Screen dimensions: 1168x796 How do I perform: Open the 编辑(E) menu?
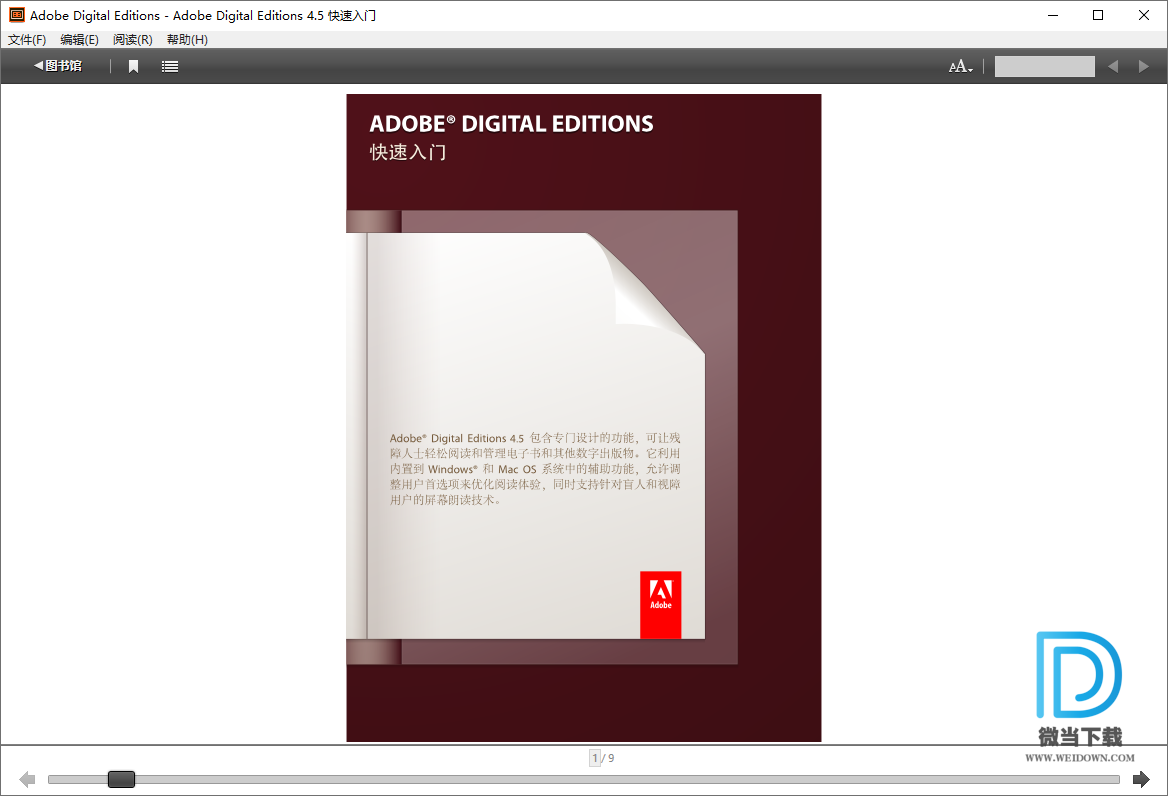79,39
